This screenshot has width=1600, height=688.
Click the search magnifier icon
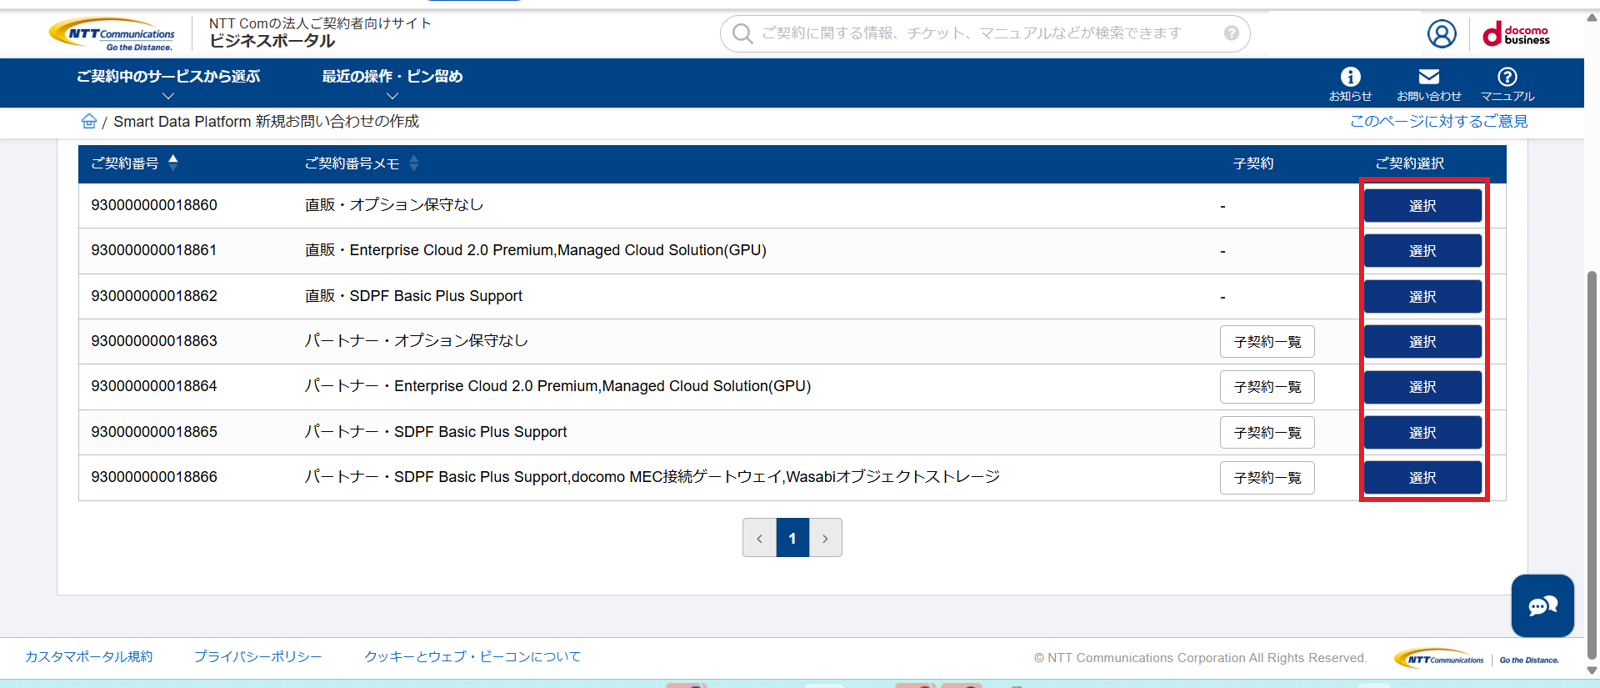(742, 33)
